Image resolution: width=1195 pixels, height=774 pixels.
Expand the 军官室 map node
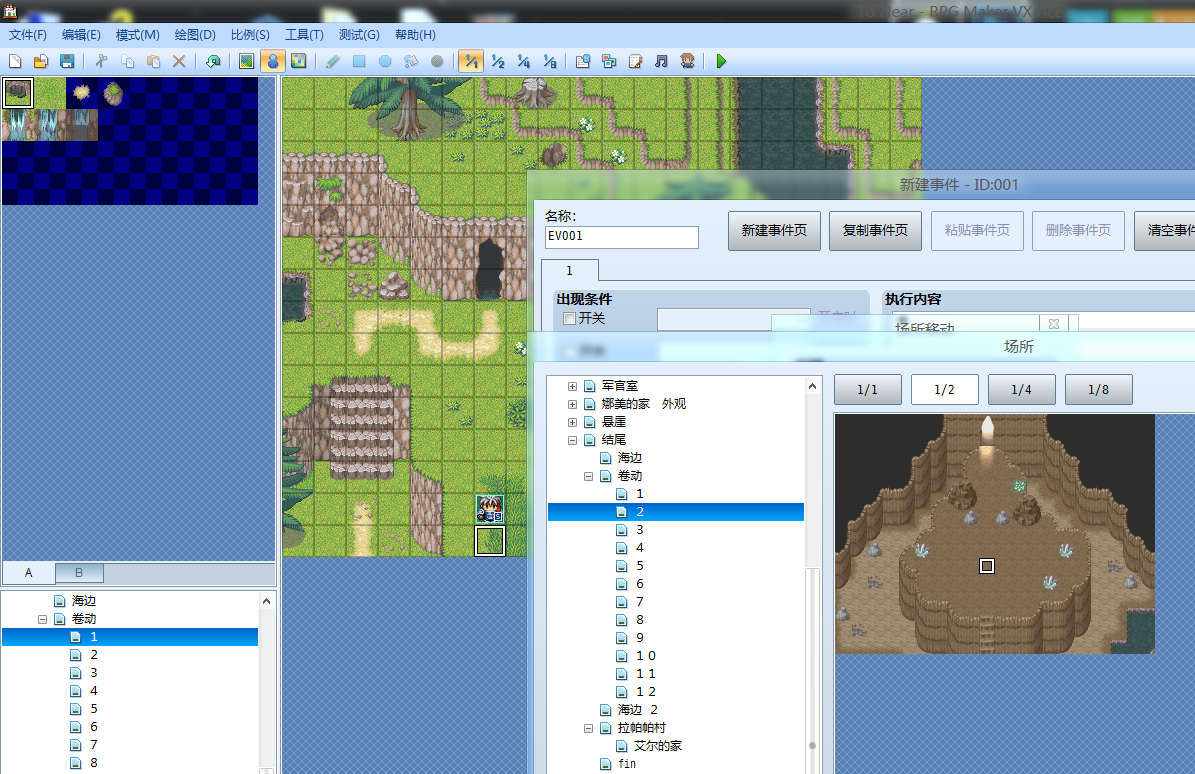coord(572,386)
